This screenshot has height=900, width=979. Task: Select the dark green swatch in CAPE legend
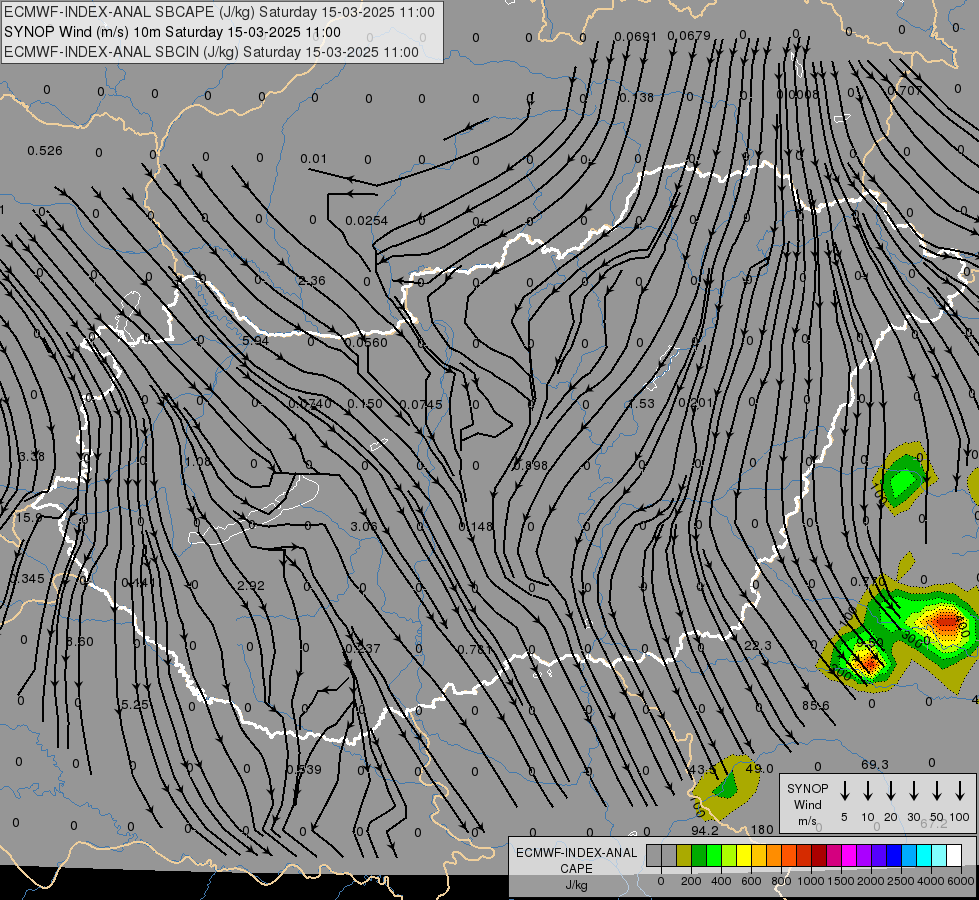coord(699,855)
